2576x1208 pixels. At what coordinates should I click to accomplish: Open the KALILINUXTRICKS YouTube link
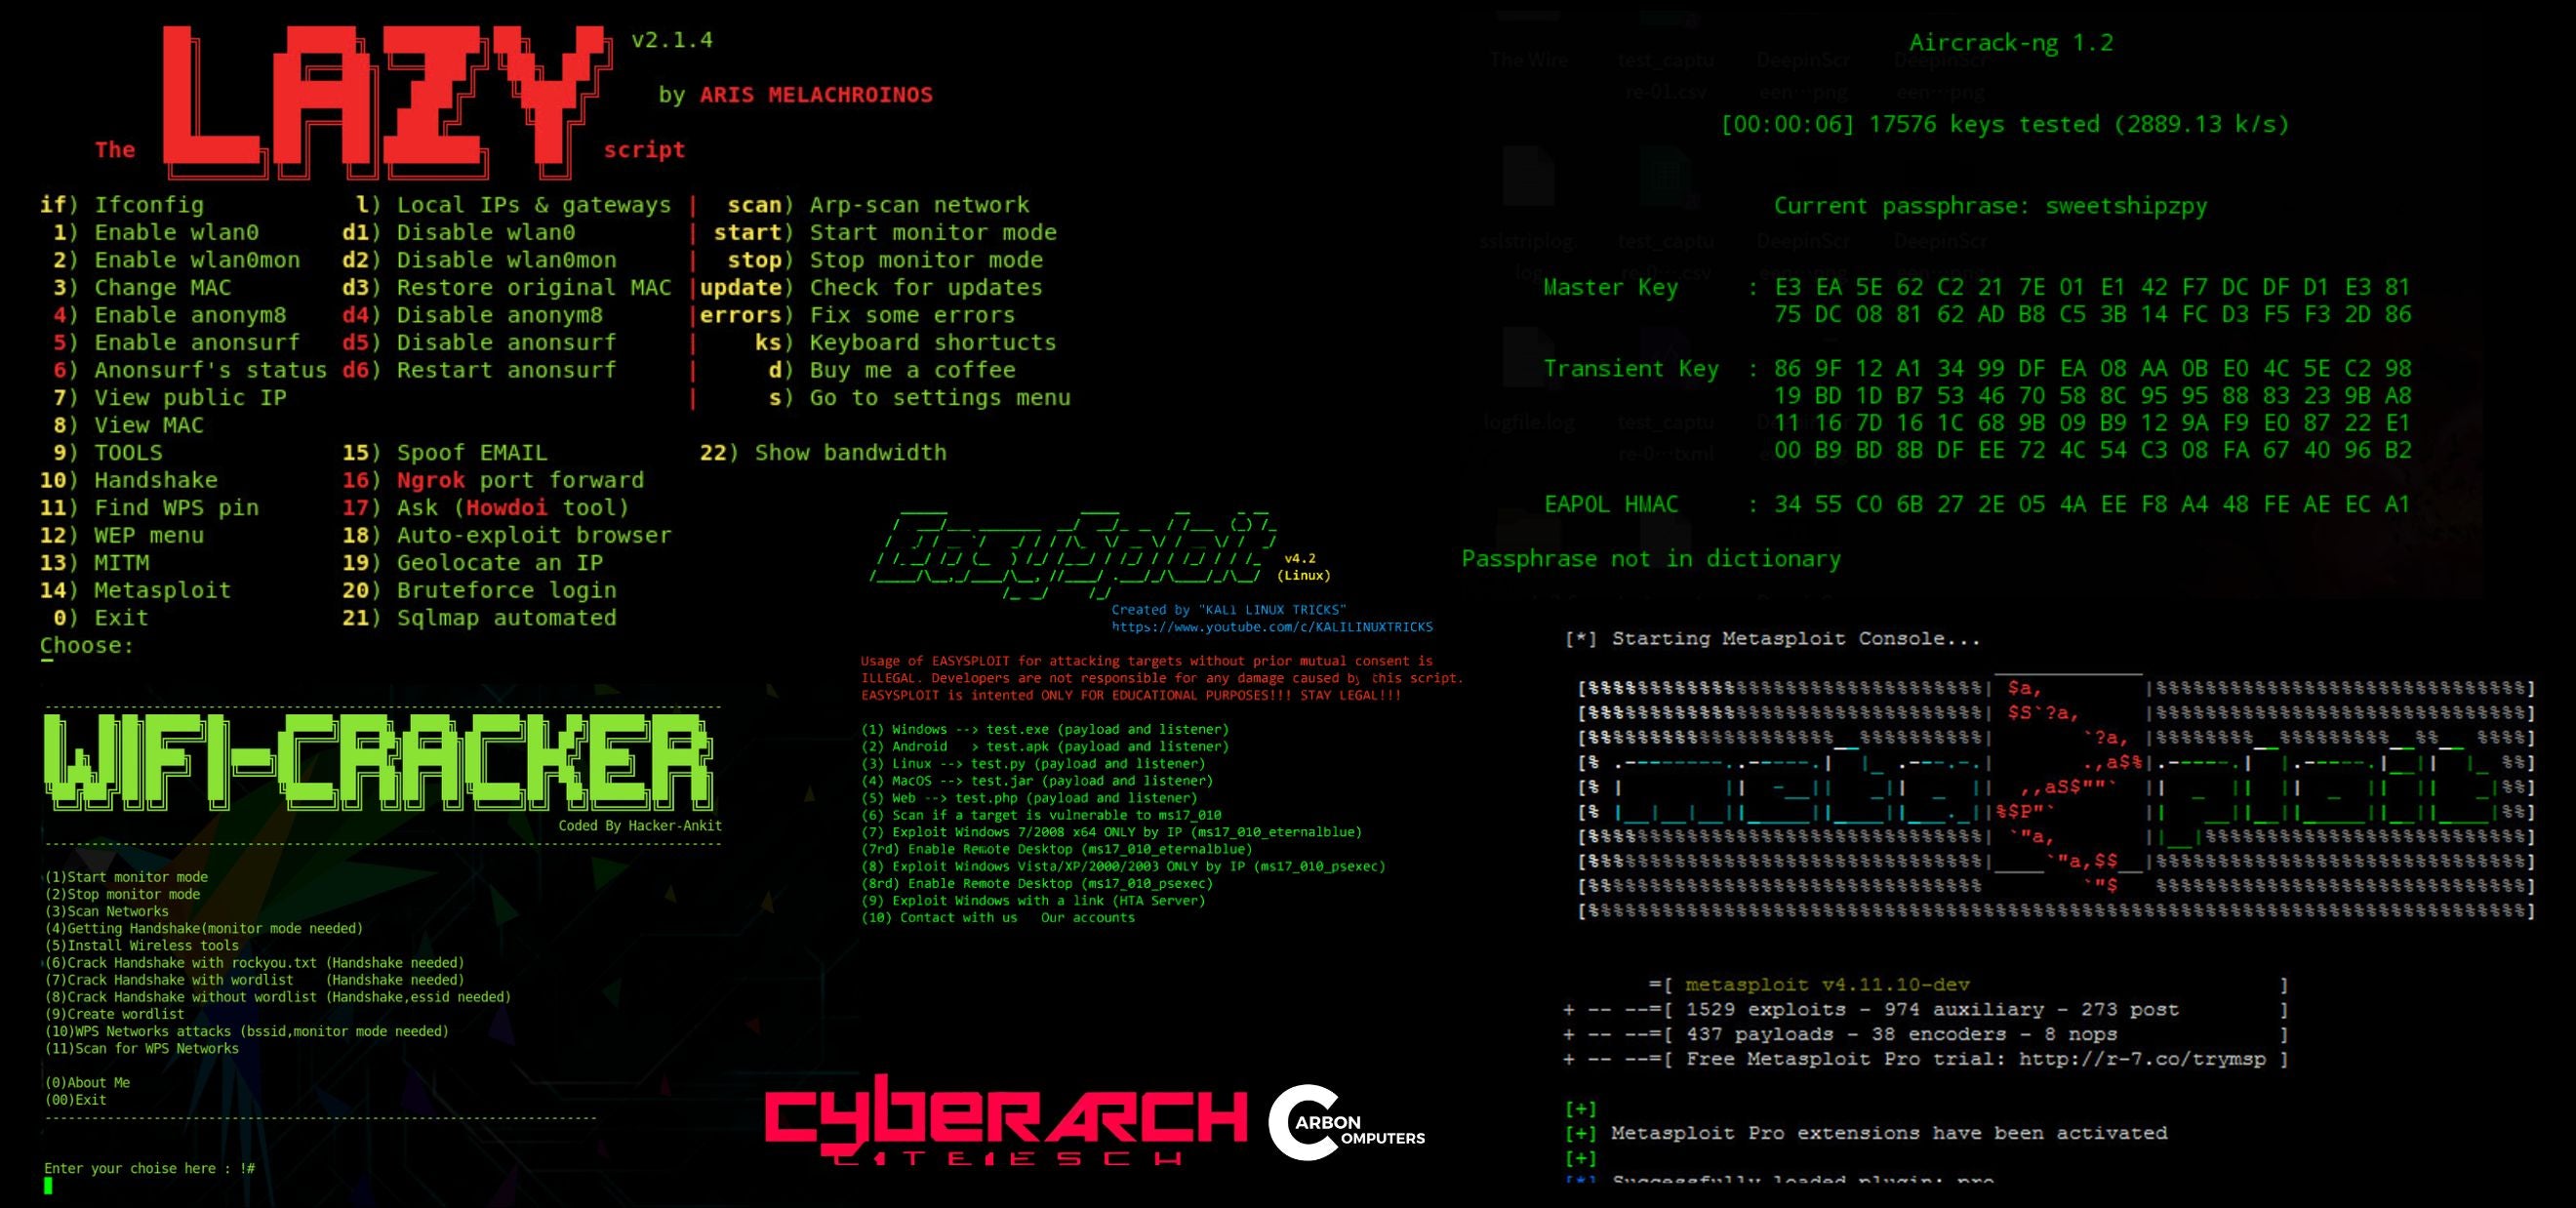pyautogui.click(x=1271, y=627)
